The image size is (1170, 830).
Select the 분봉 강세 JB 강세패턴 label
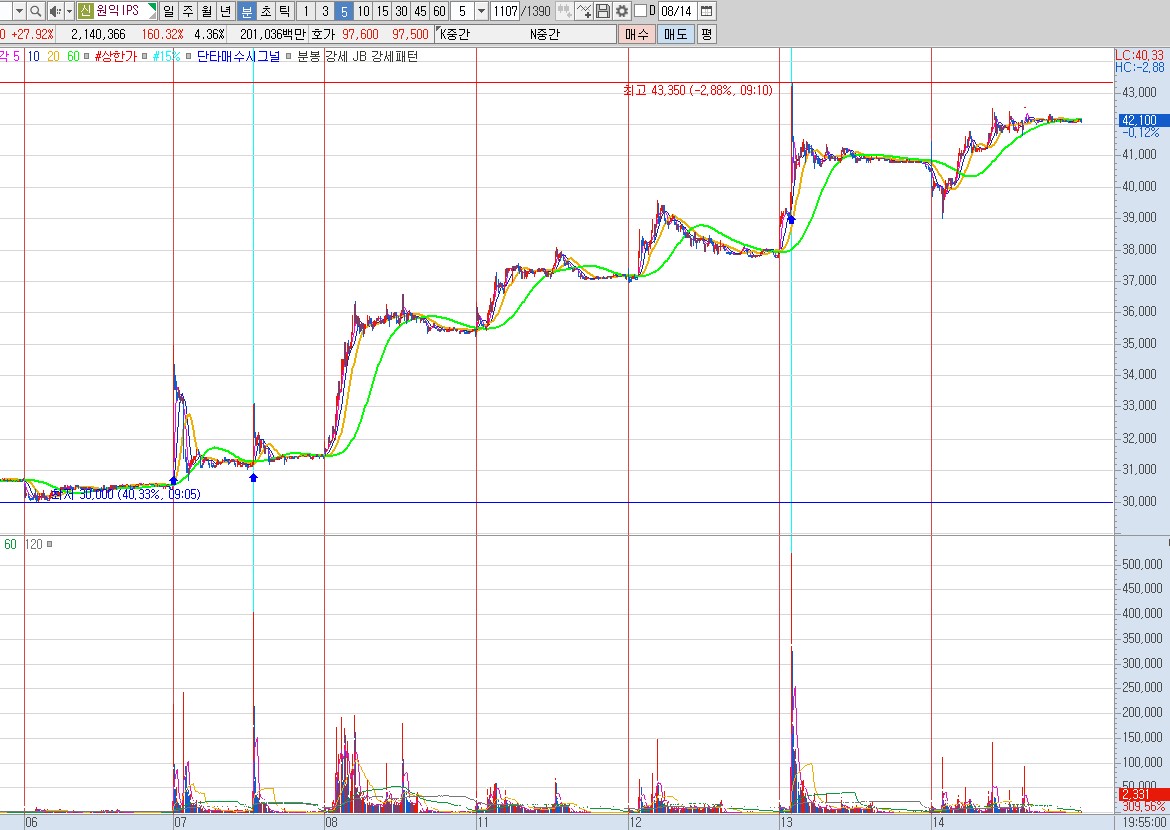pyautogui.click(x=357, y=56)
